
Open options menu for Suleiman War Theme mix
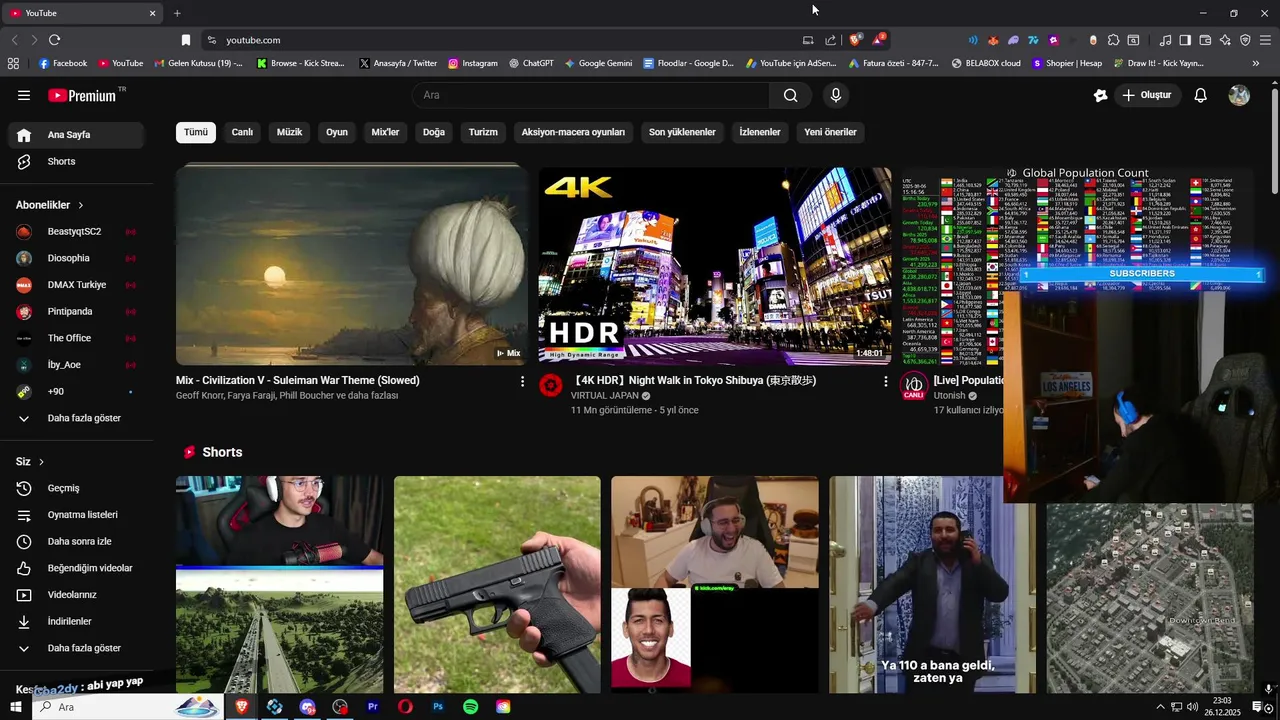pos(522,381)
